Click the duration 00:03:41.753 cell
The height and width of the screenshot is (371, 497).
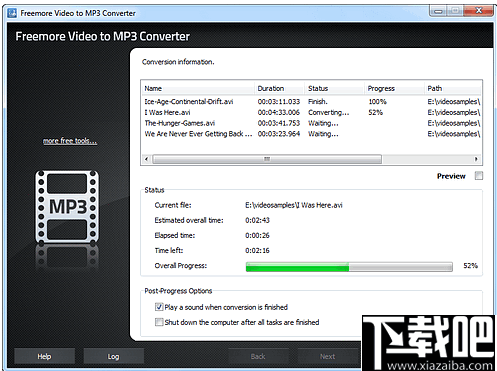point(279,123)
